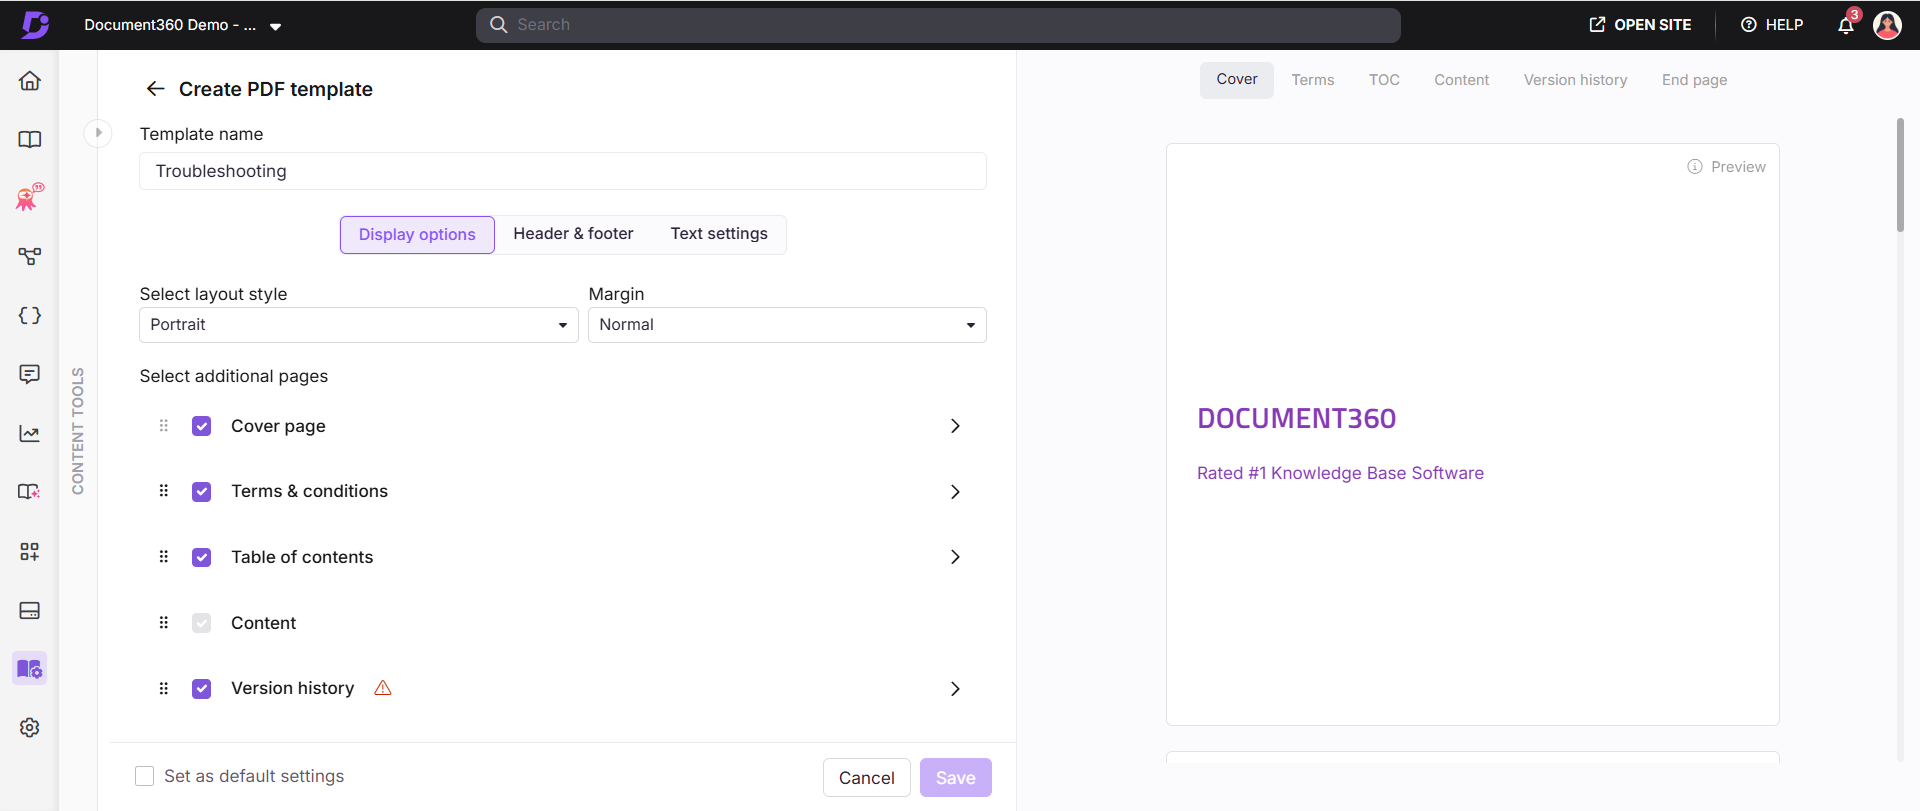Click the Preview info icon
The image size is (1920, 811).
(x=1695, y=167)
